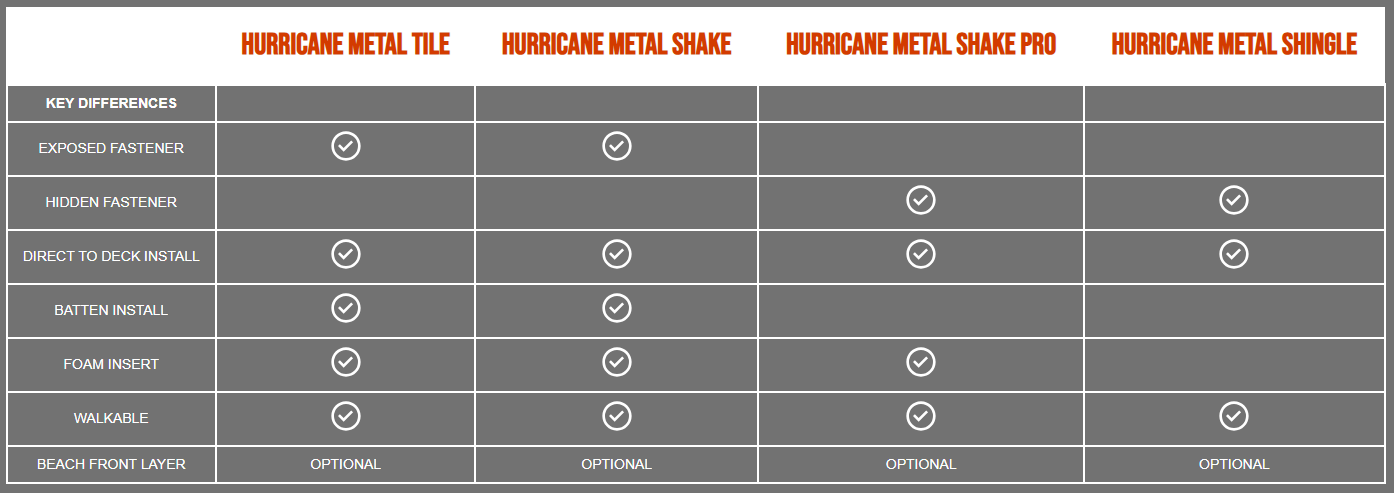Click Direct to Deck checkmark for Metal Tile
This screenshot has height=493, width=1394.
346,254
